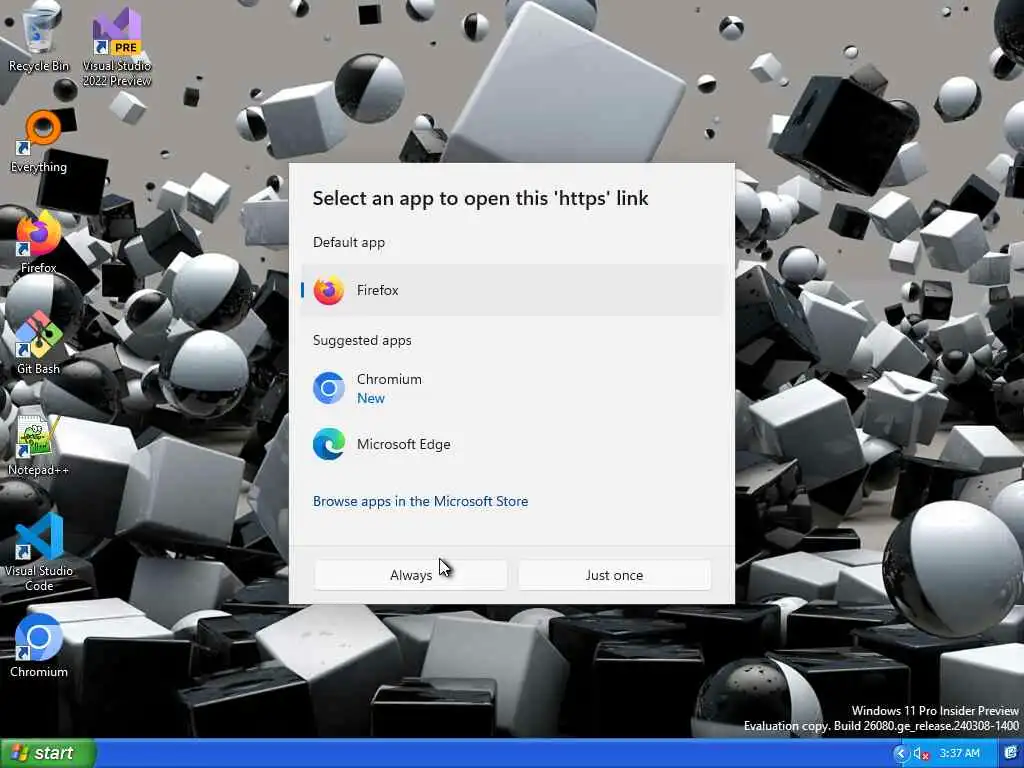Click the muted volume tray icon

click(921, 754)
